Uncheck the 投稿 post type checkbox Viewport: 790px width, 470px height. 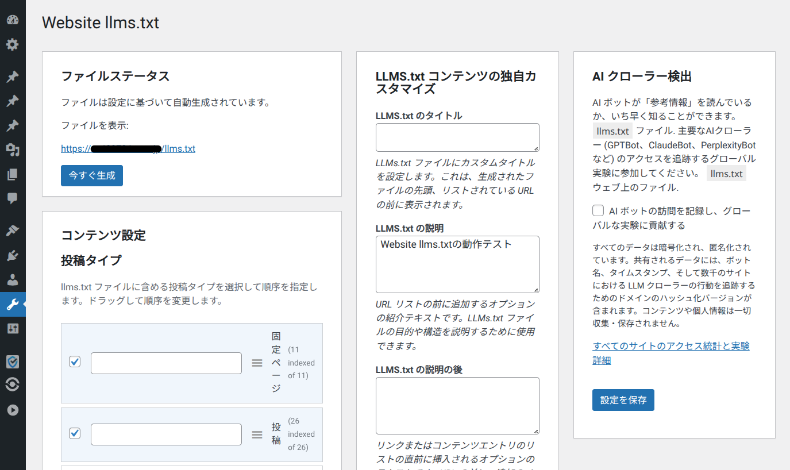coord(75,433)
